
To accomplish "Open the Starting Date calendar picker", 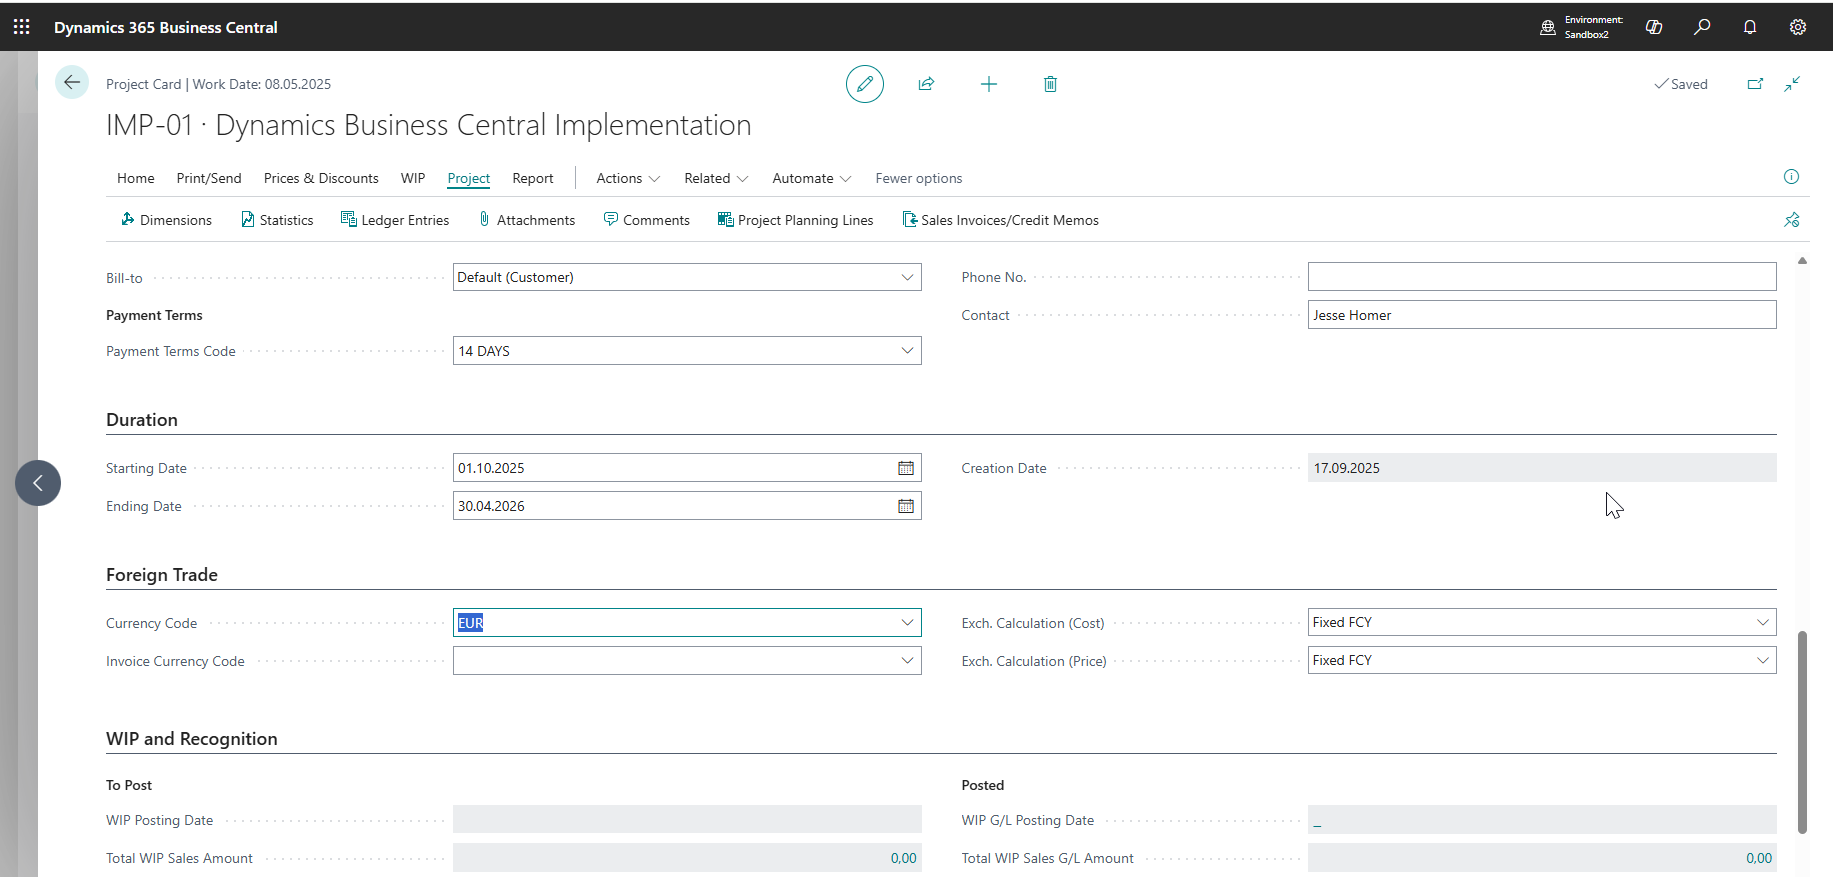I will (906, 468).
